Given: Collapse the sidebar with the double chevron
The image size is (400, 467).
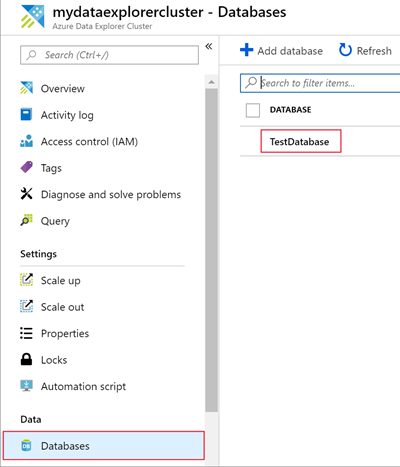Looking at the screenshot, I should pos(209,46).
